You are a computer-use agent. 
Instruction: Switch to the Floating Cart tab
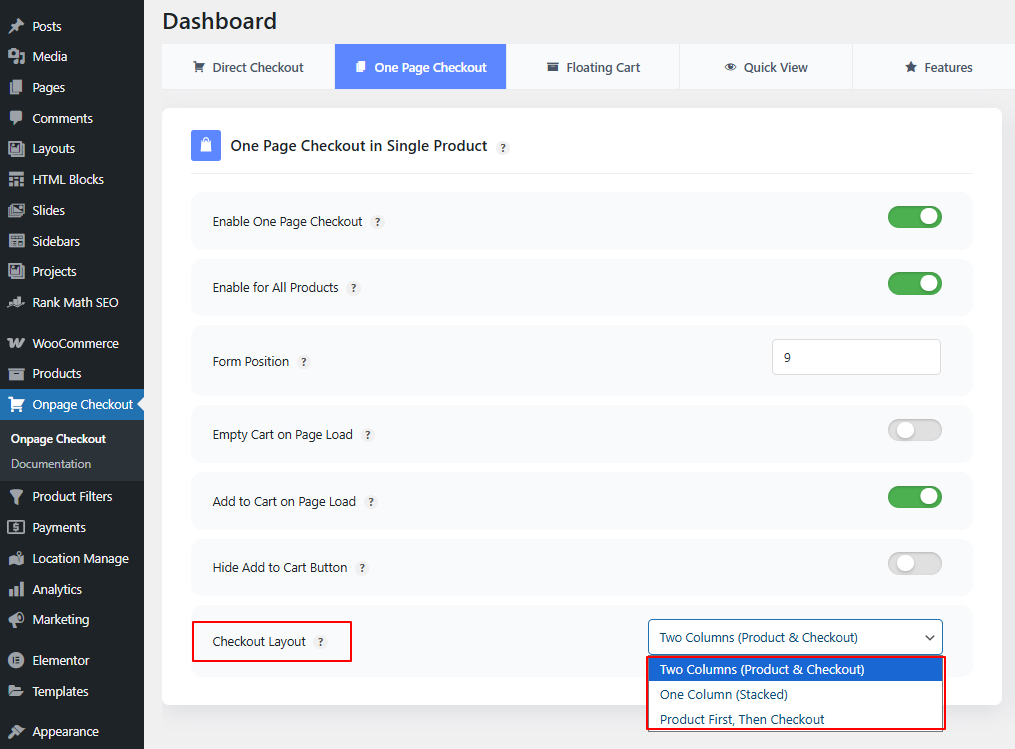pos(593,67)
